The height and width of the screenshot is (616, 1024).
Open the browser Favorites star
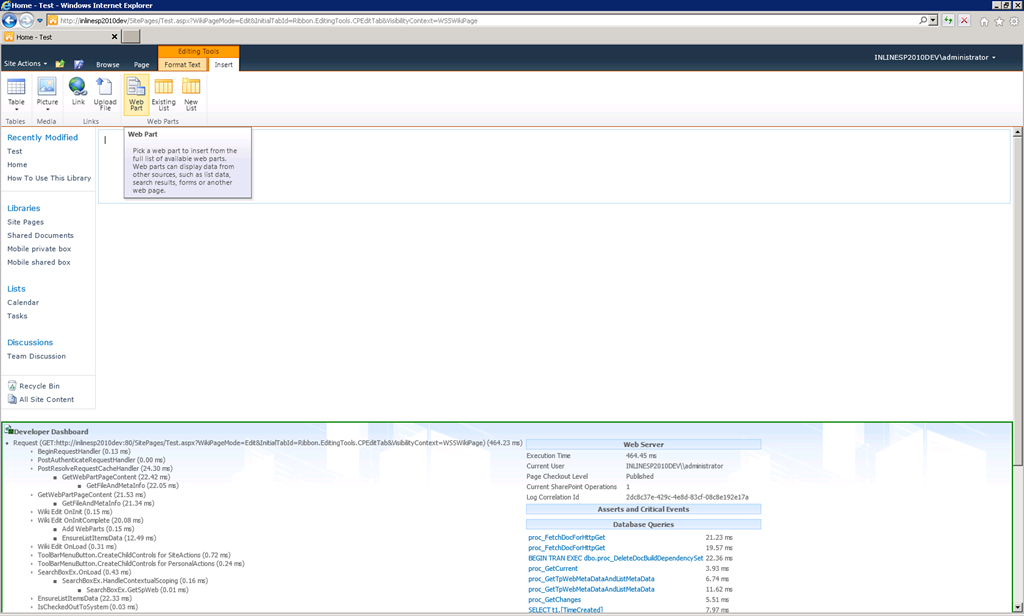click(999, 21)
